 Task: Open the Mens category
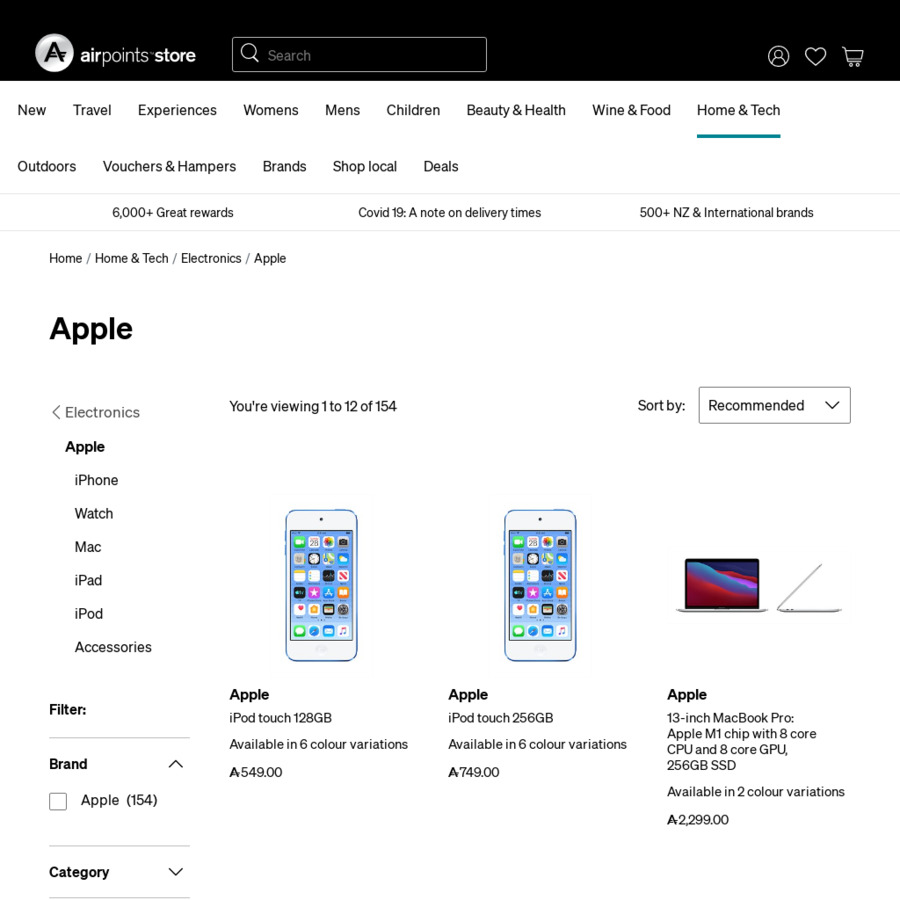pos(342,110)
